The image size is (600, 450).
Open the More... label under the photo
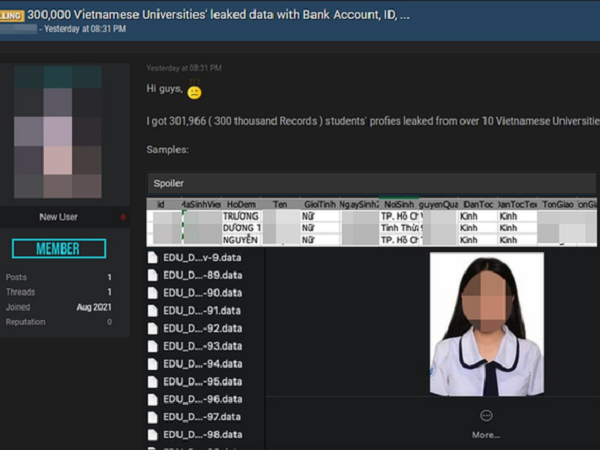pyautogui.click(x=486, y=435)
